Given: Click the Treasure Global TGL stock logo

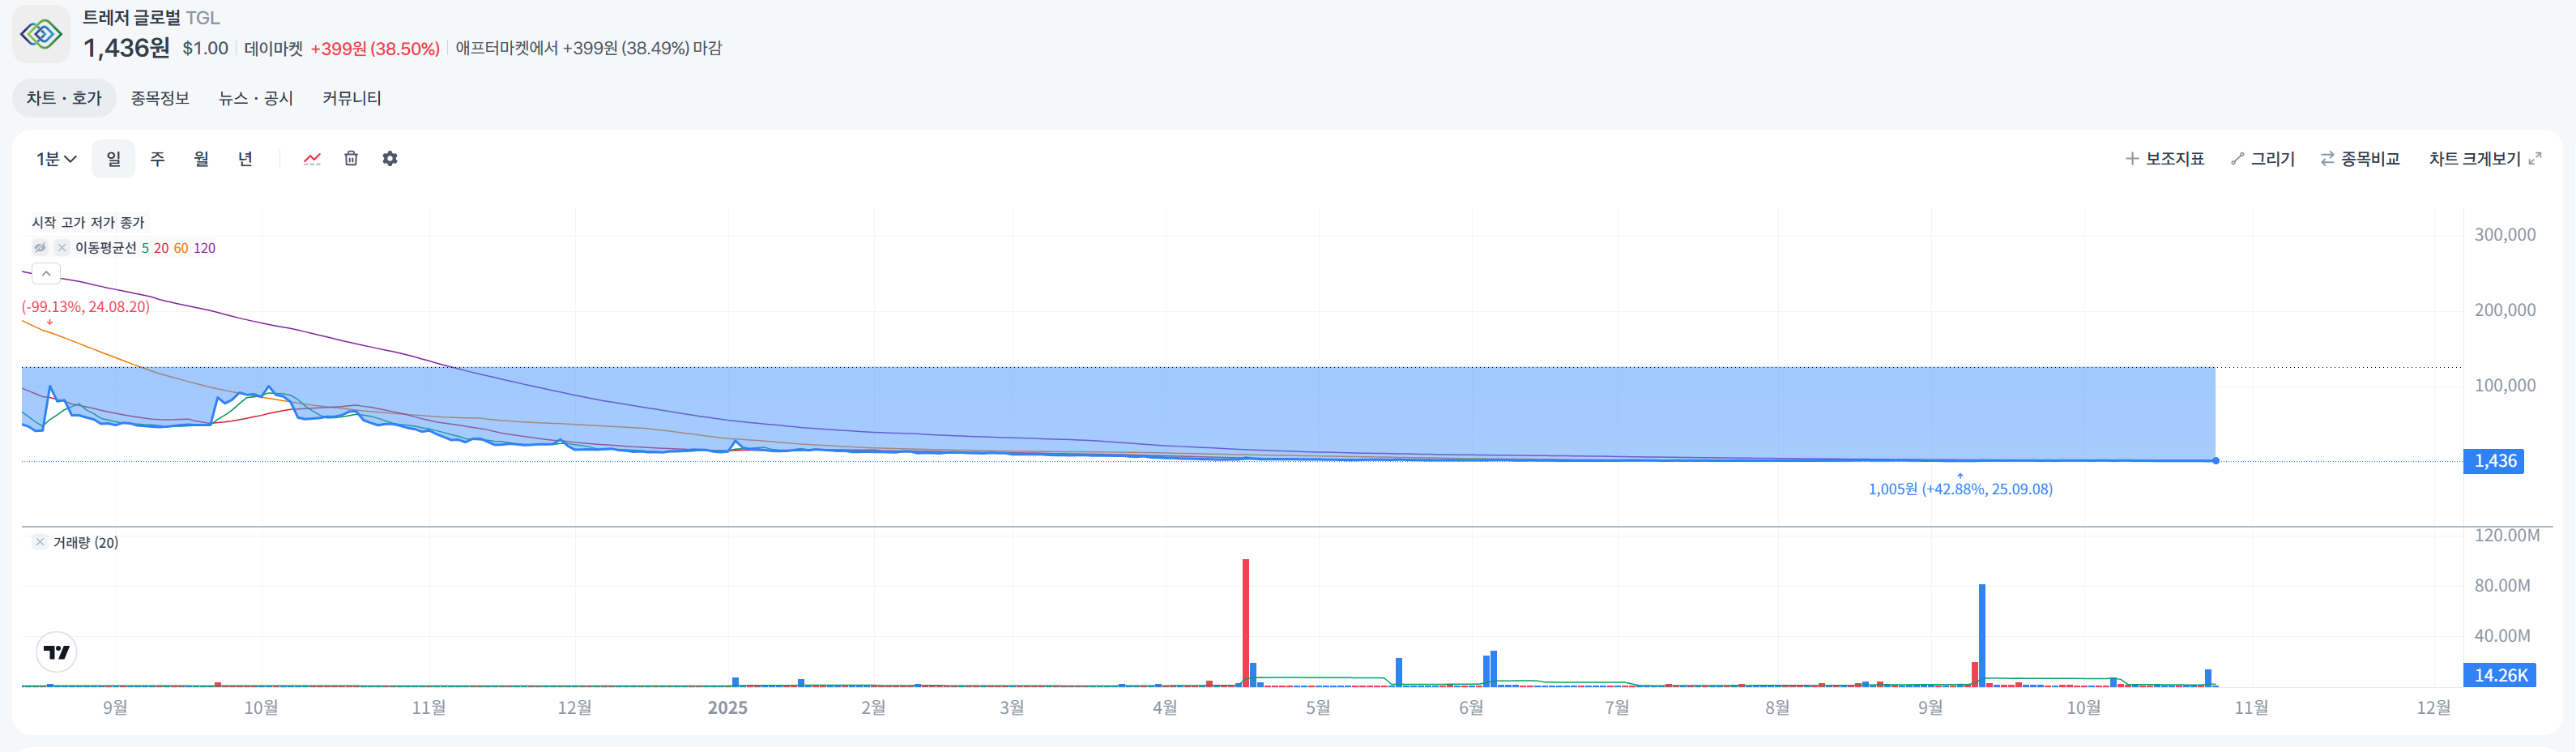Looking at the screenshot, I should pyautogui.click(x=41, y=34).
